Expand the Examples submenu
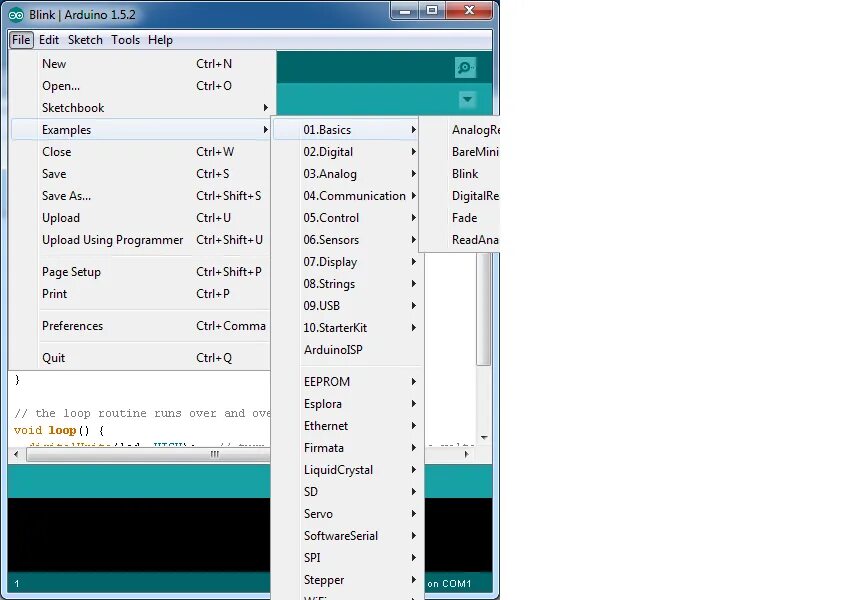The height and width of the screenshot is (600, 864). coord(141,130)
